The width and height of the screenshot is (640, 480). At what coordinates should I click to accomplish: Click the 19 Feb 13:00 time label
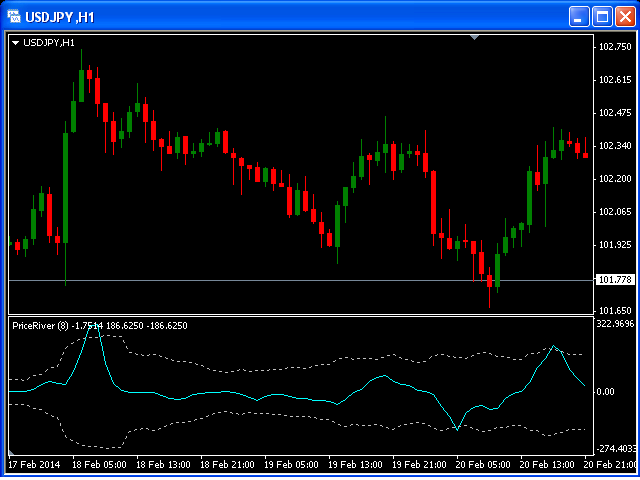[x=356, y=465]
